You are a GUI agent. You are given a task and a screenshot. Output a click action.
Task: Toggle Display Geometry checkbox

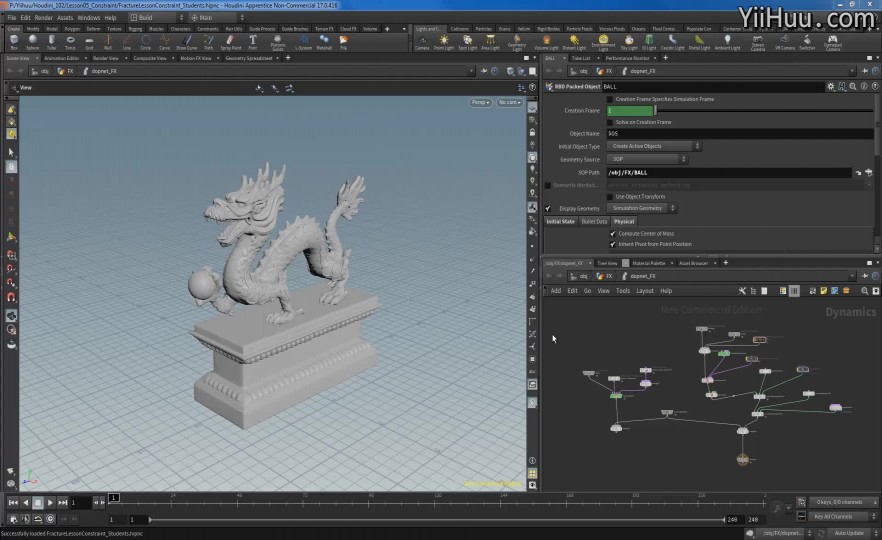click(x=548, y=208)
